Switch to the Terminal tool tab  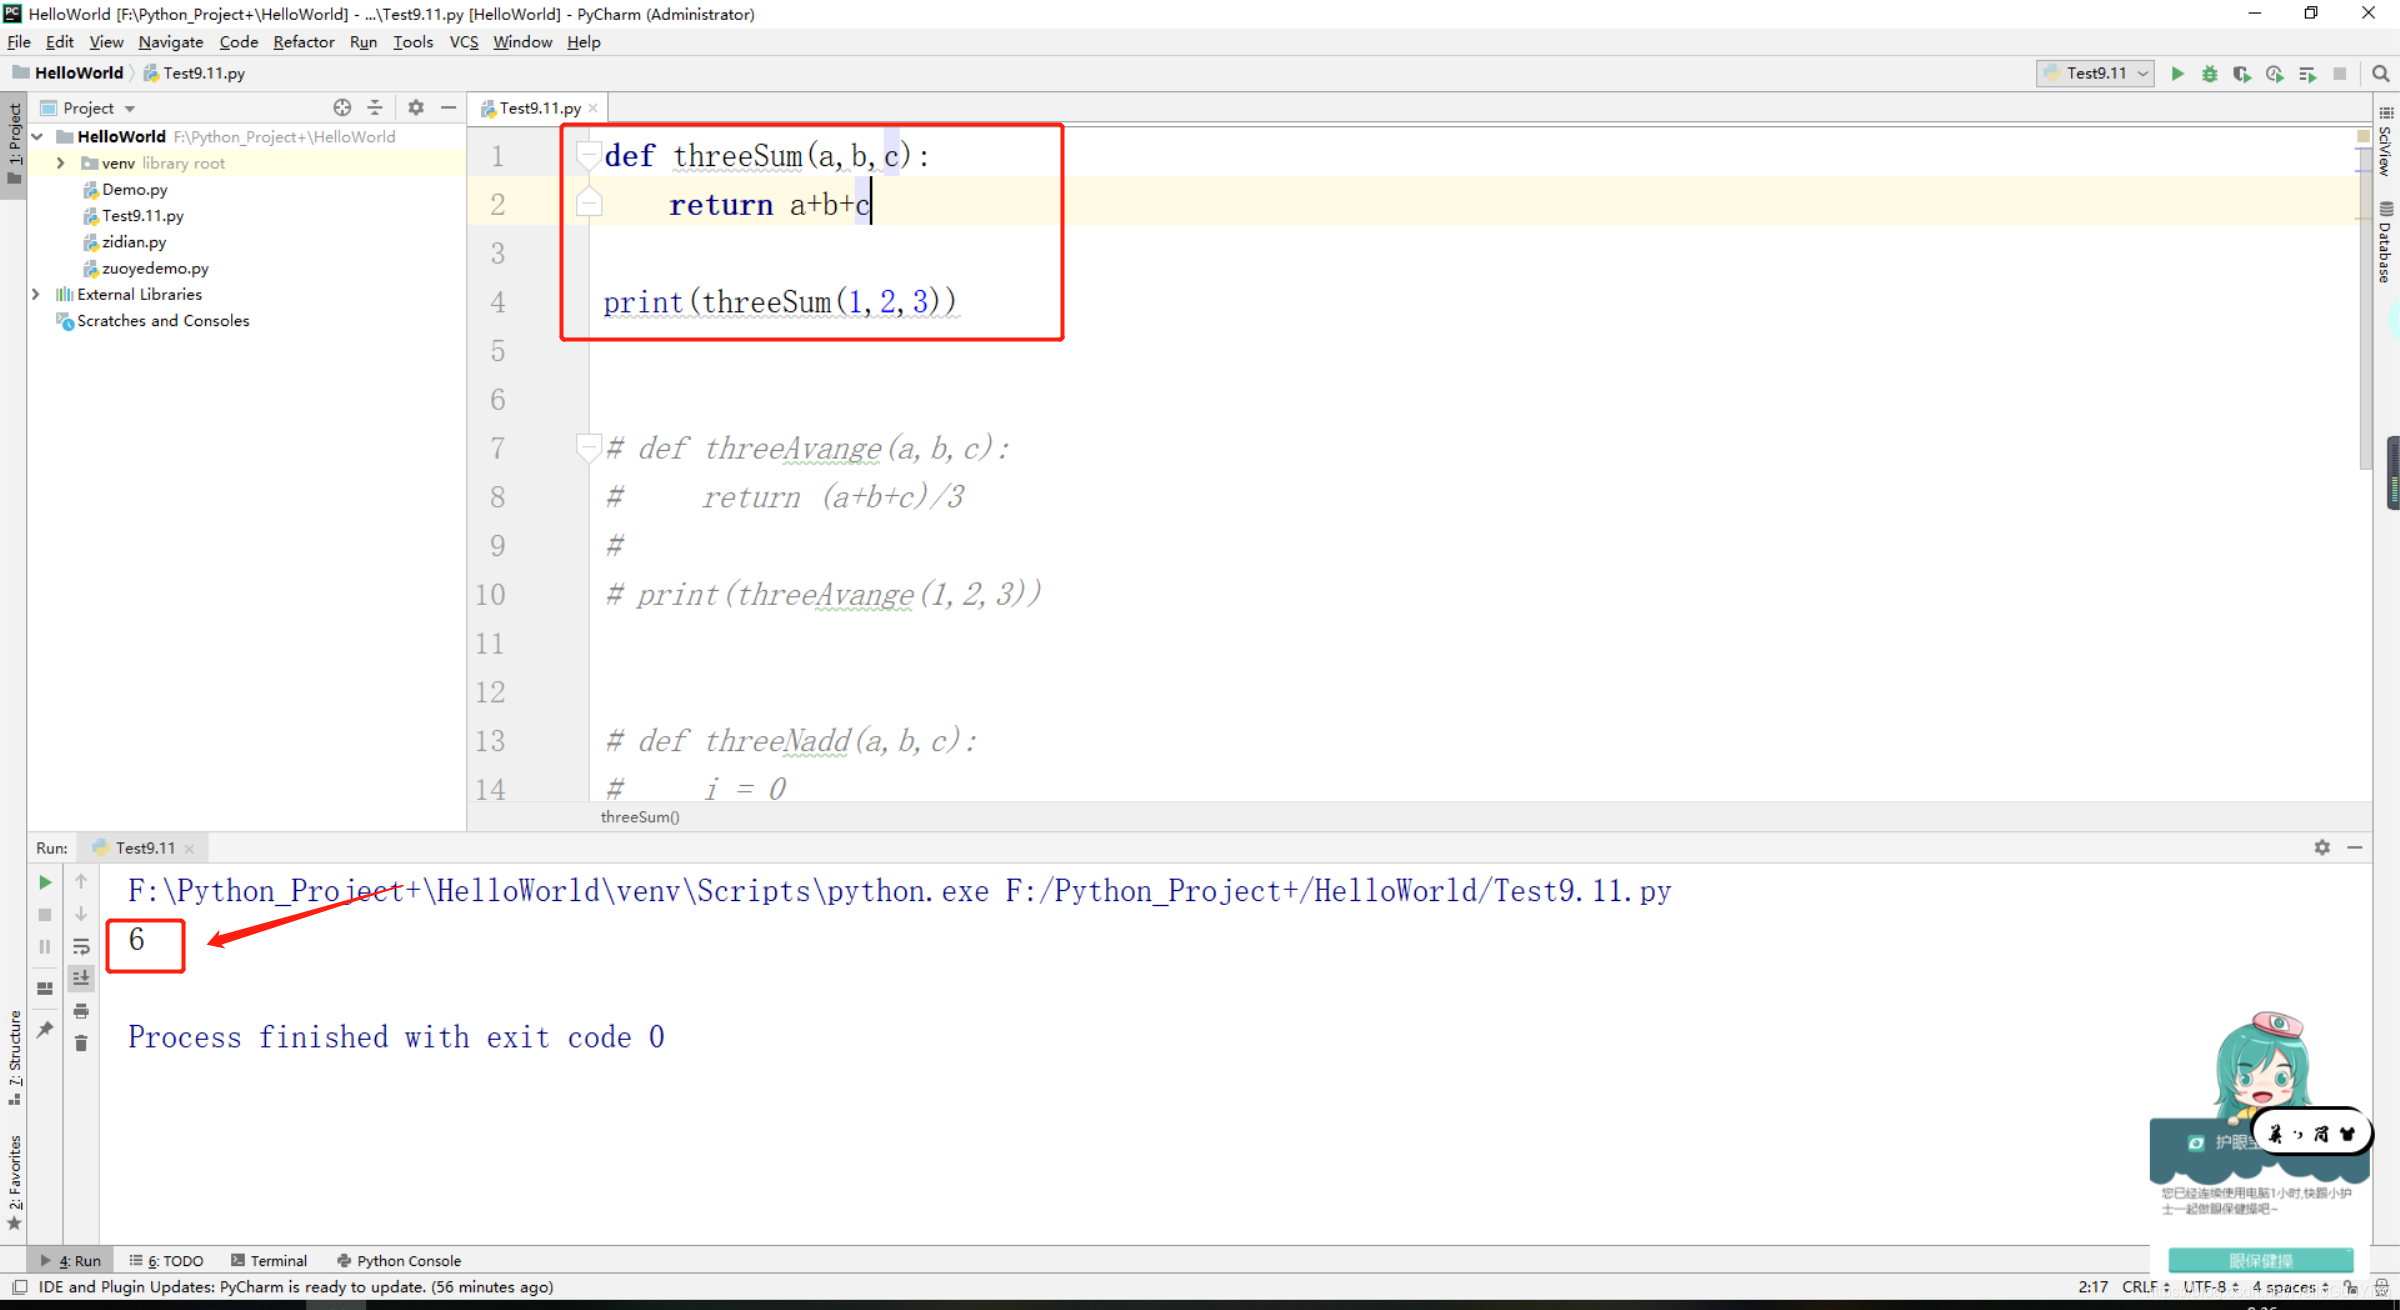pyautogui.click(x=269, y=1260)
